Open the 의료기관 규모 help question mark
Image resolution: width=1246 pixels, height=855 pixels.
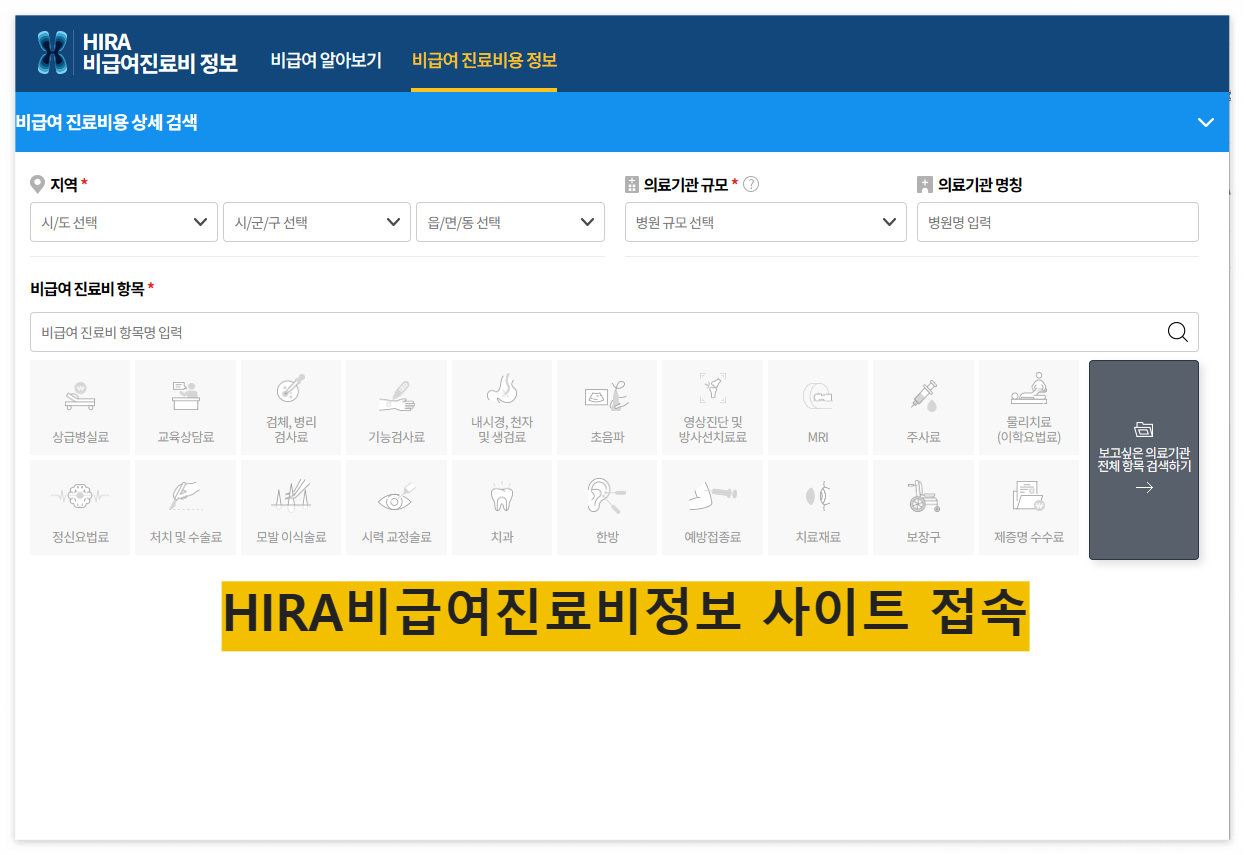pyautogui.click(x=751, y=184)
